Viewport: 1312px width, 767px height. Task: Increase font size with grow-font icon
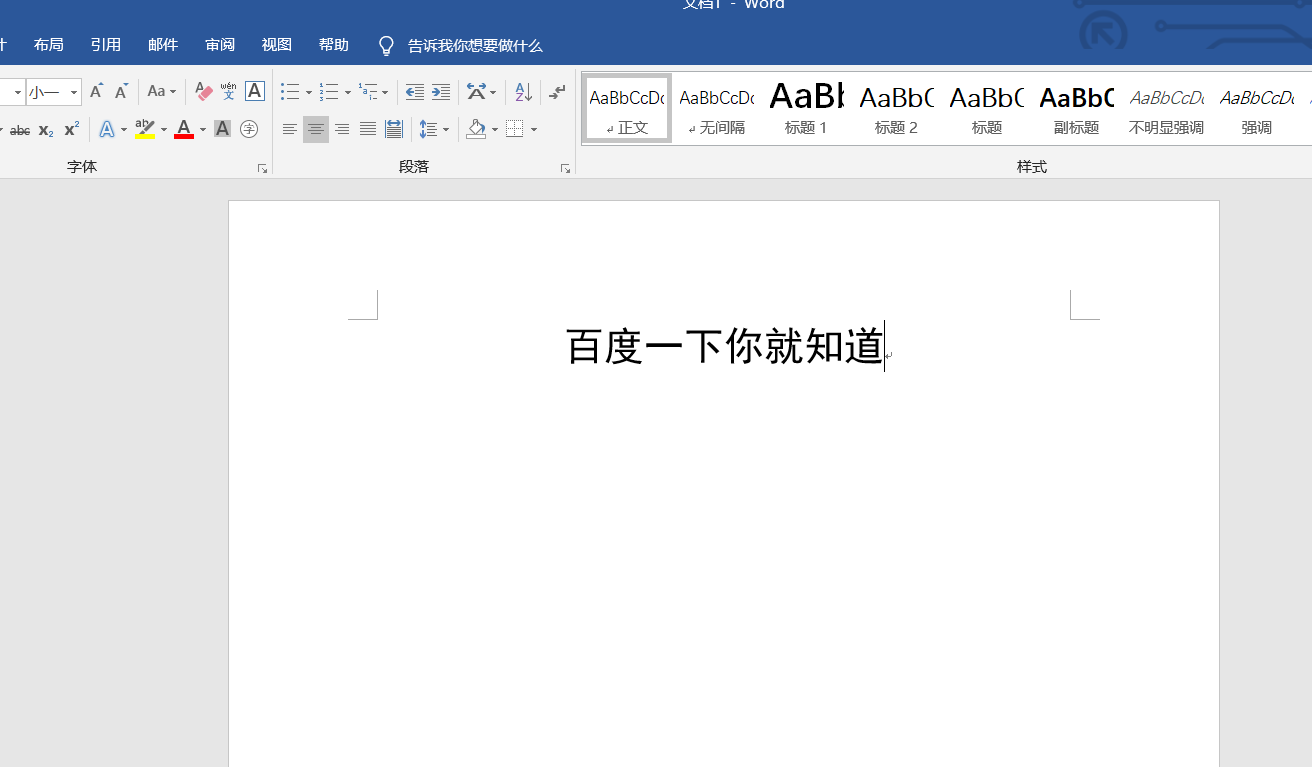[96, 92]
